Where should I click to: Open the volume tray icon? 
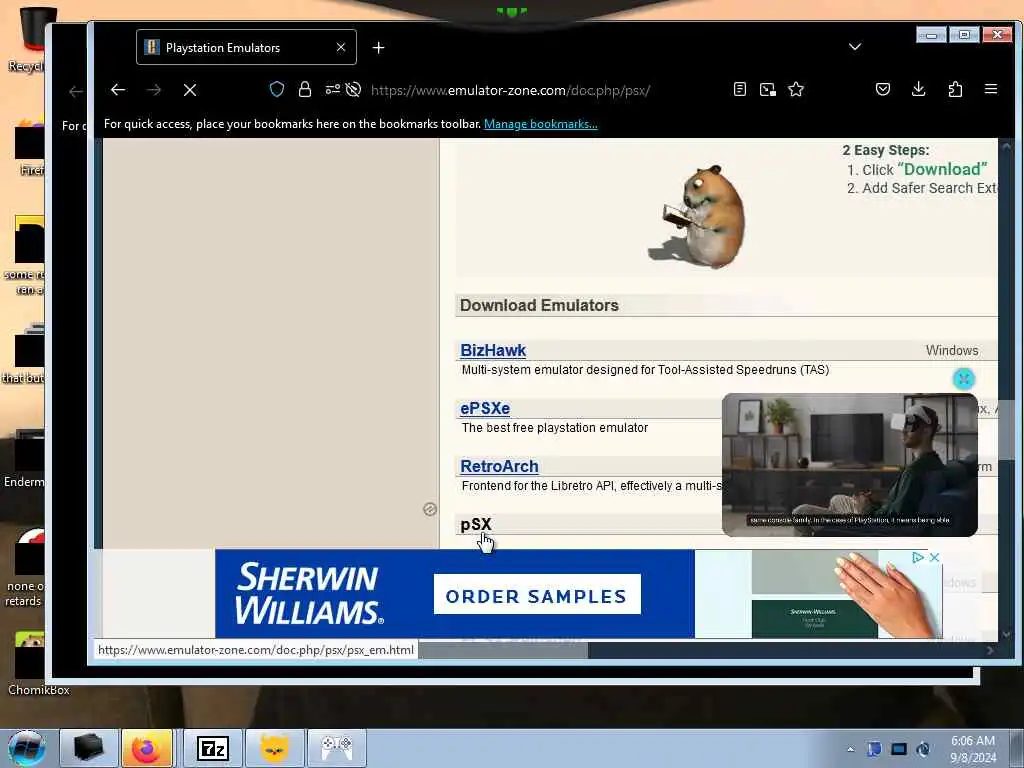tap(923, 749)
